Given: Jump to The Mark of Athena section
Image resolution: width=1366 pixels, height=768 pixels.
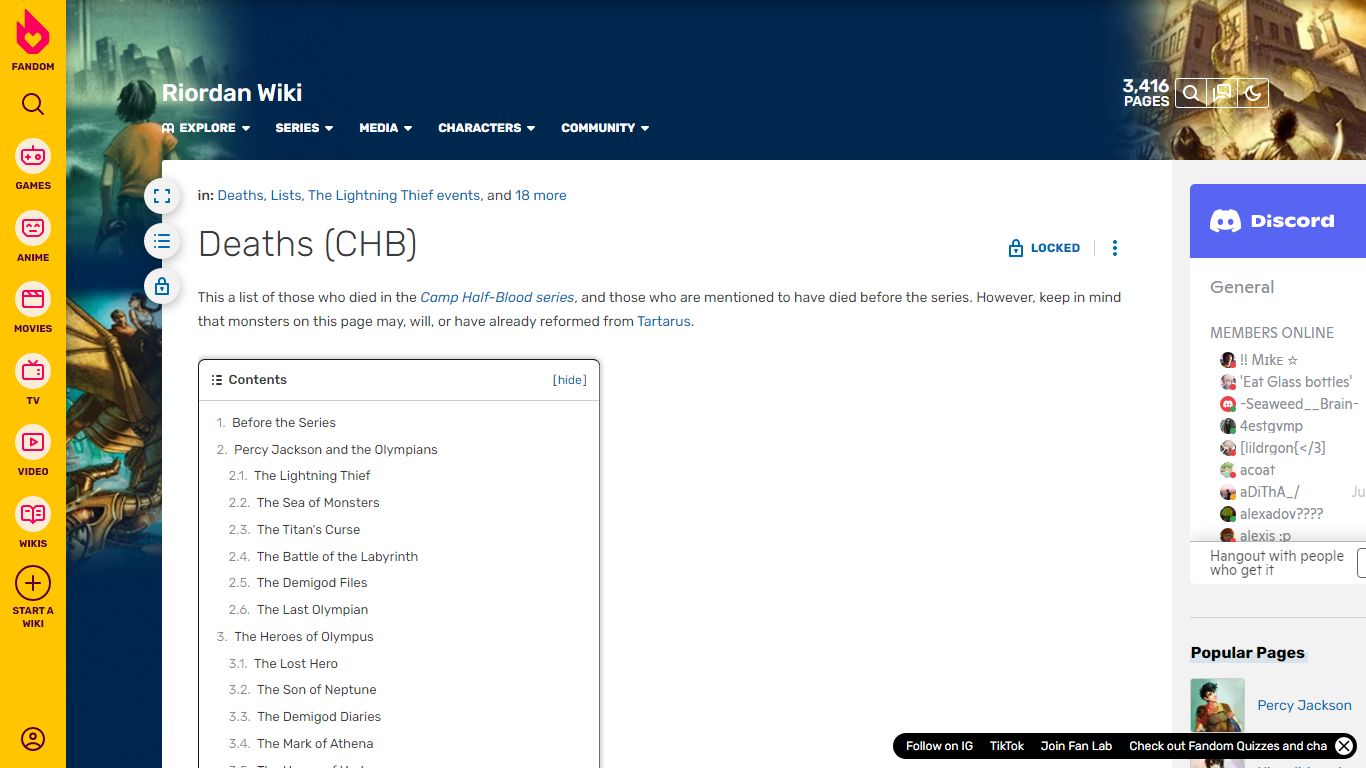Looking at the screenshot, I should click(x=315, y=743).
